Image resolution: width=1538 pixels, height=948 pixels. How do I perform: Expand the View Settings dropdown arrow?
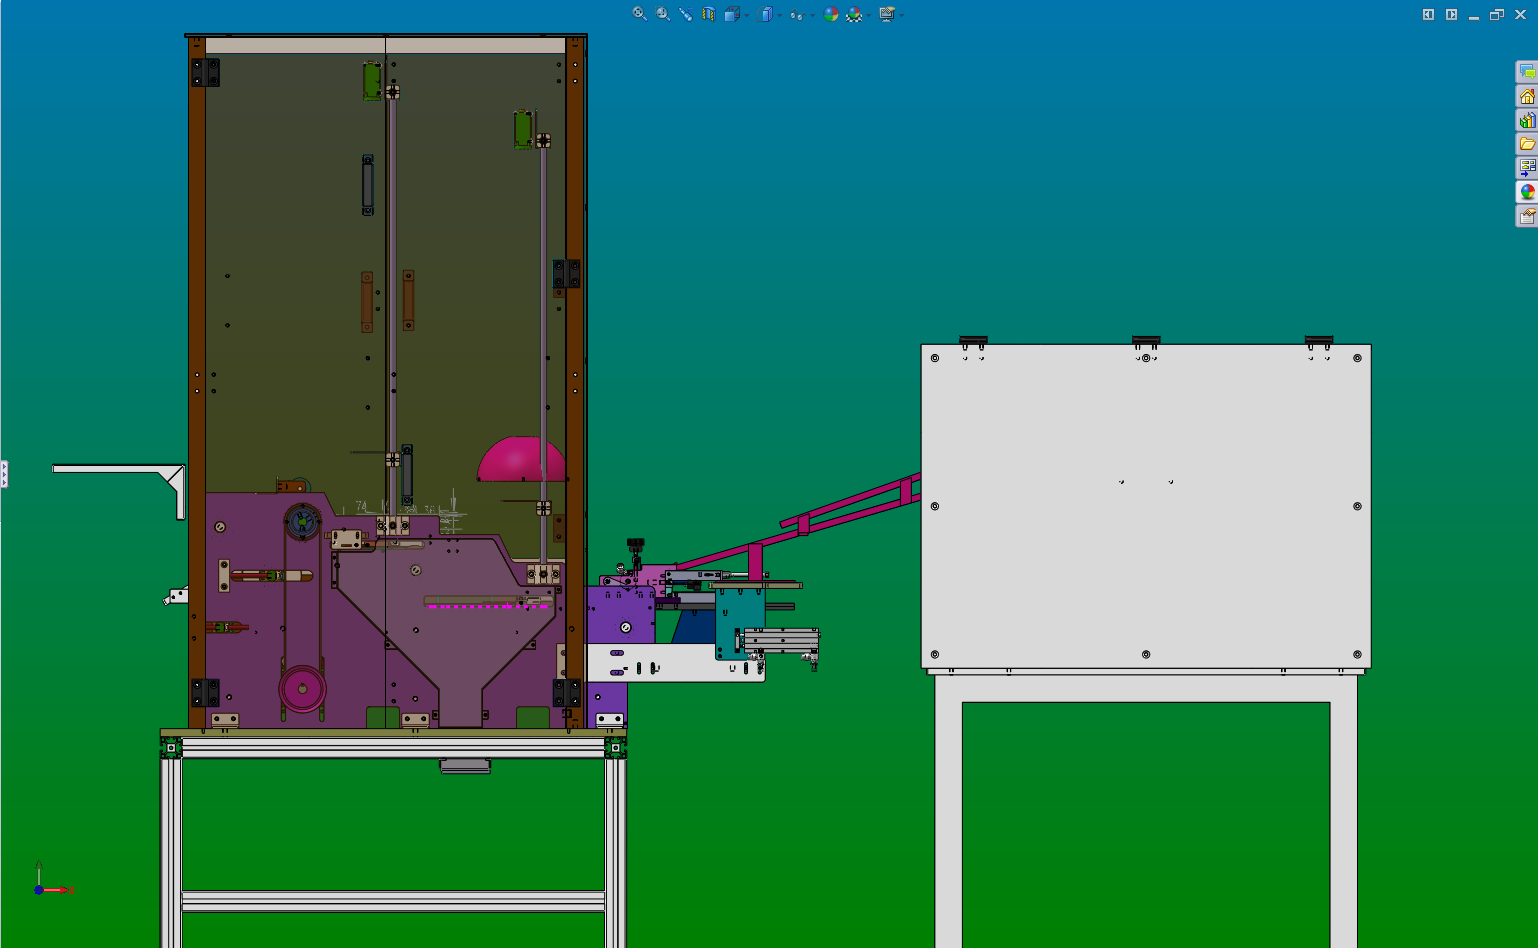point(902,15)
